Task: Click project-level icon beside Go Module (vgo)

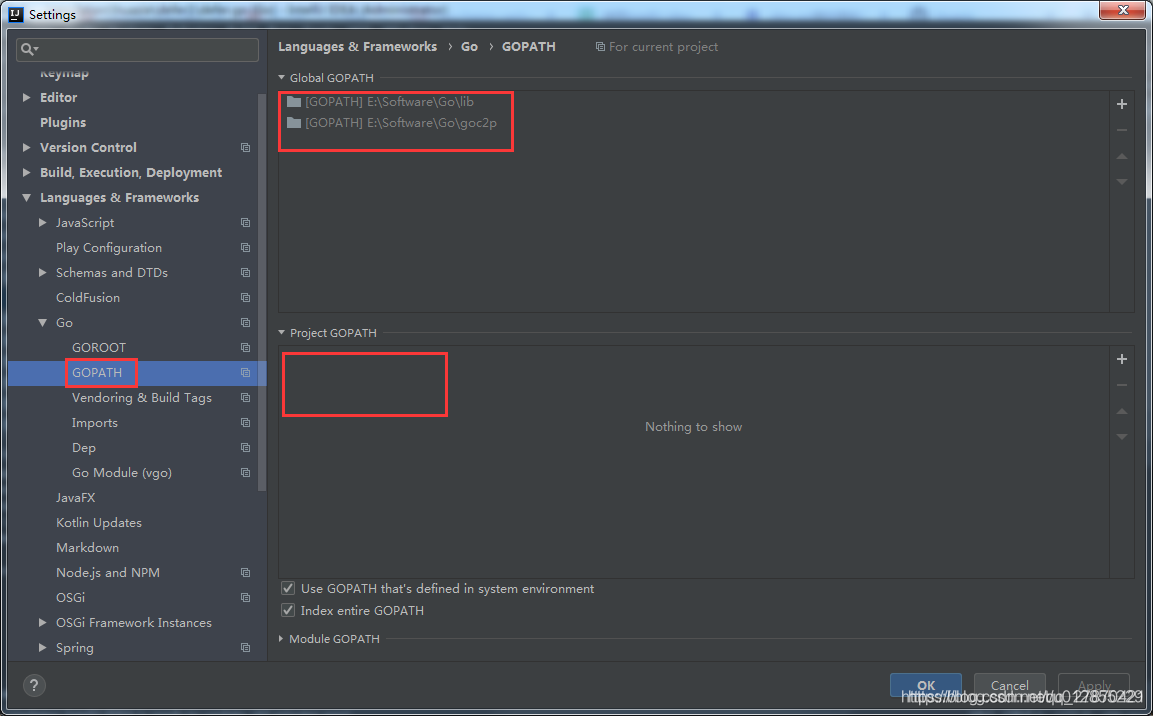Action: tap(246, 473)
